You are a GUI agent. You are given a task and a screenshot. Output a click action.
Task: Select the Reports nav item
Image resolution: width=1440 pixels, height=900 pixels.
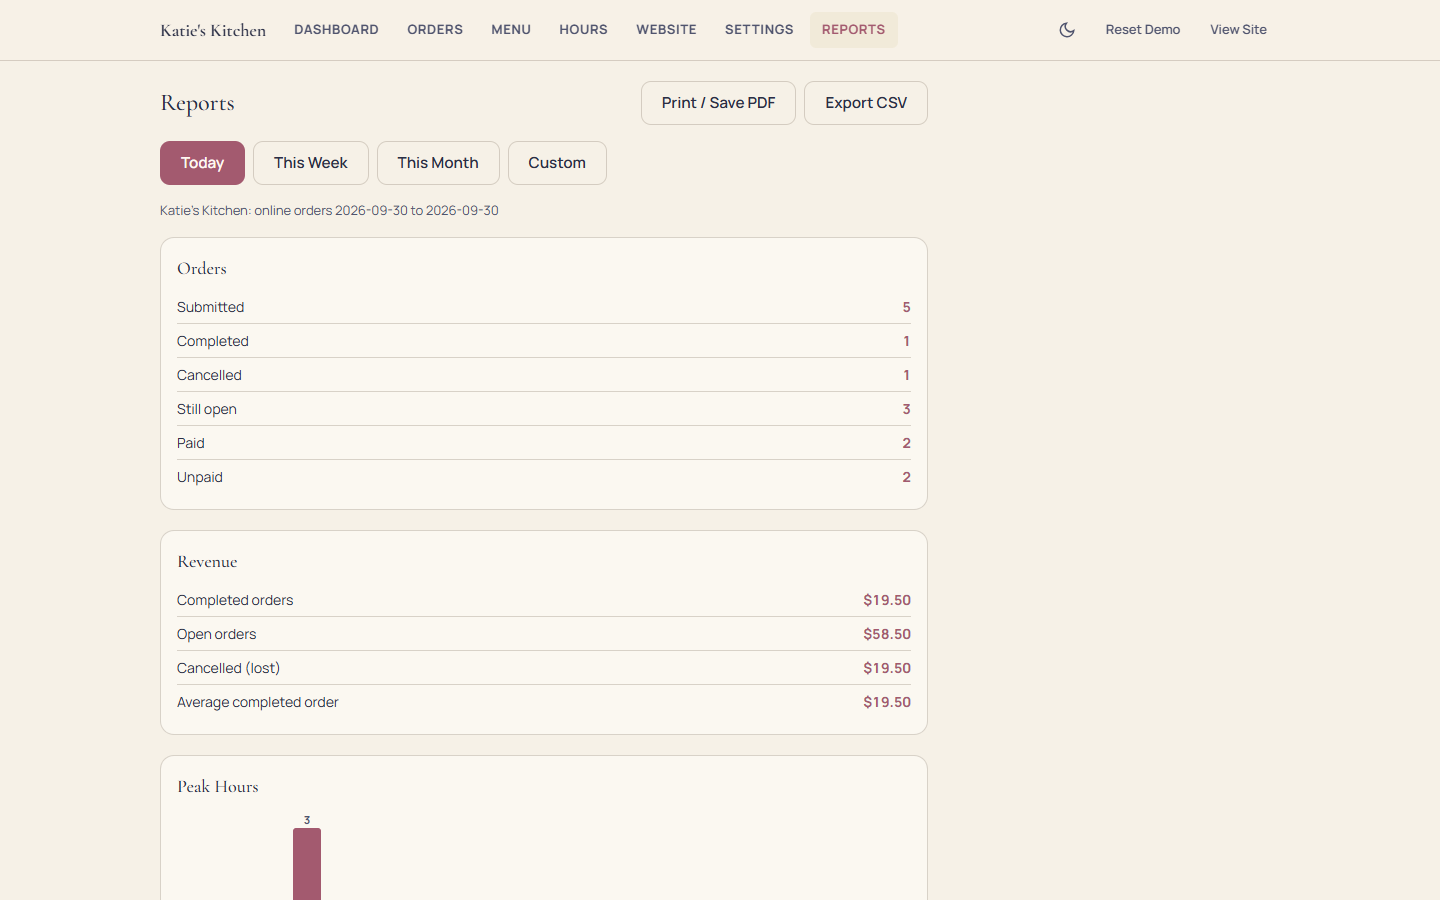tap(853, 30)
